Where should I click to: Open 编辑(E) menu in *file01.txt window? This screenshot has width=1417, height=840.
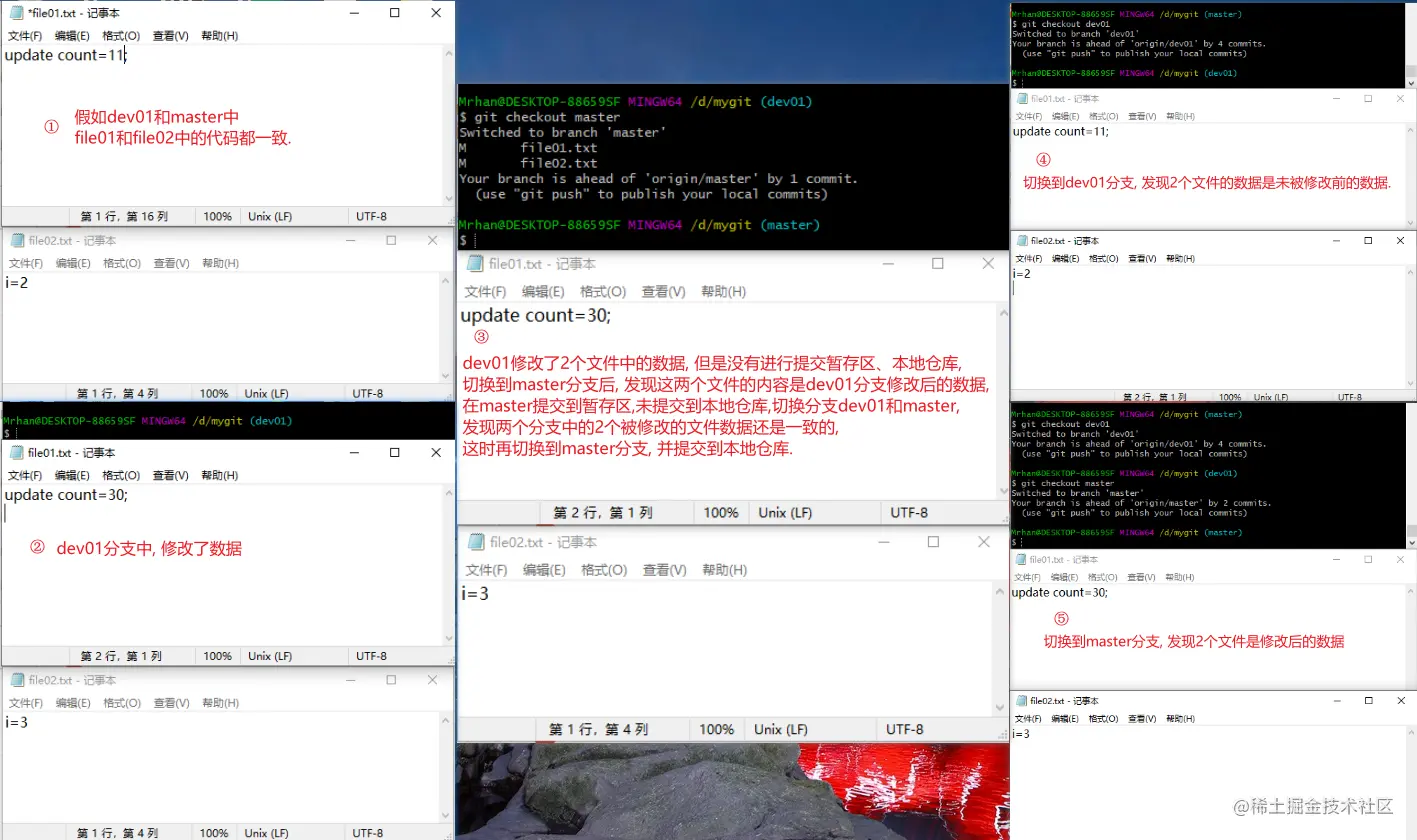(72, 36)
